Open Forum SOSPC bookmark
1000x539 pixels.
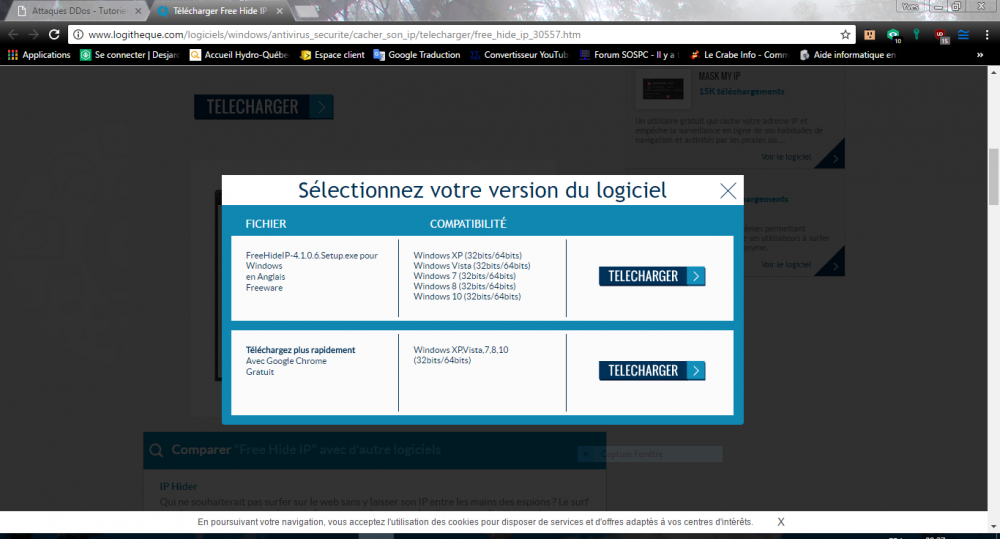tap(629, 55)
